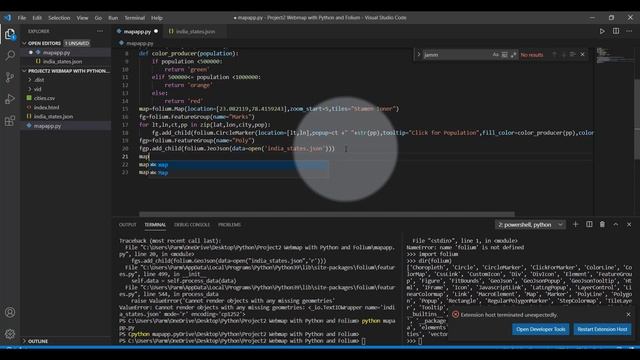Screen dimensions: 640x360
Task: Click Restart Extension Host button
Action: [x=602, y=329]
